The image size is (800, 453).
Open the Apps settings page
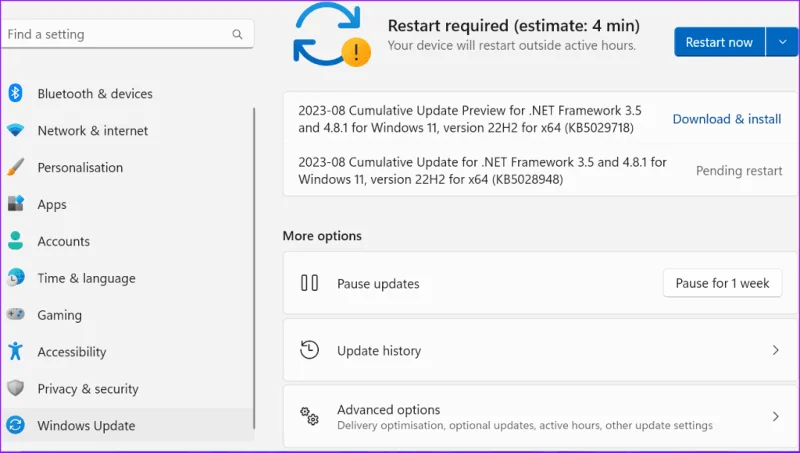coord(52,205)
